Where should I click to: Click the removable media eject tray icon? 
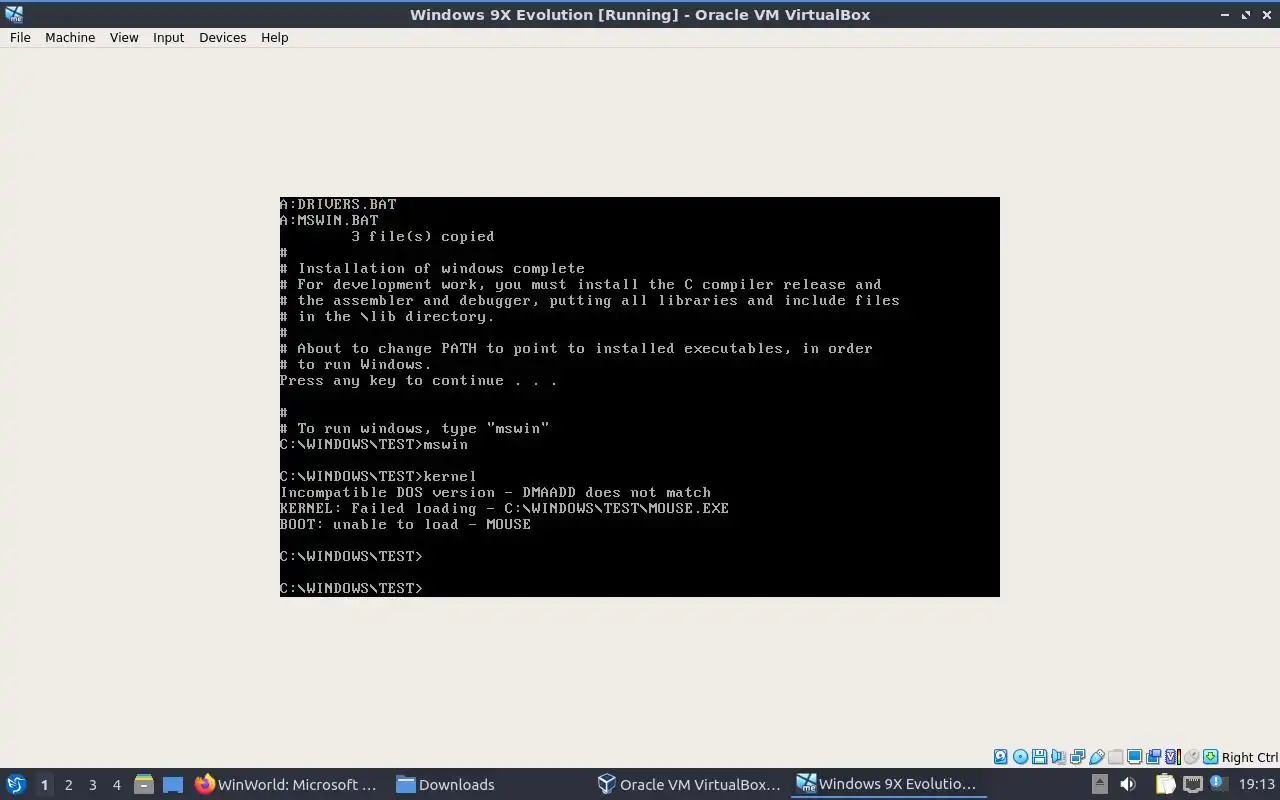[1100, 784]
